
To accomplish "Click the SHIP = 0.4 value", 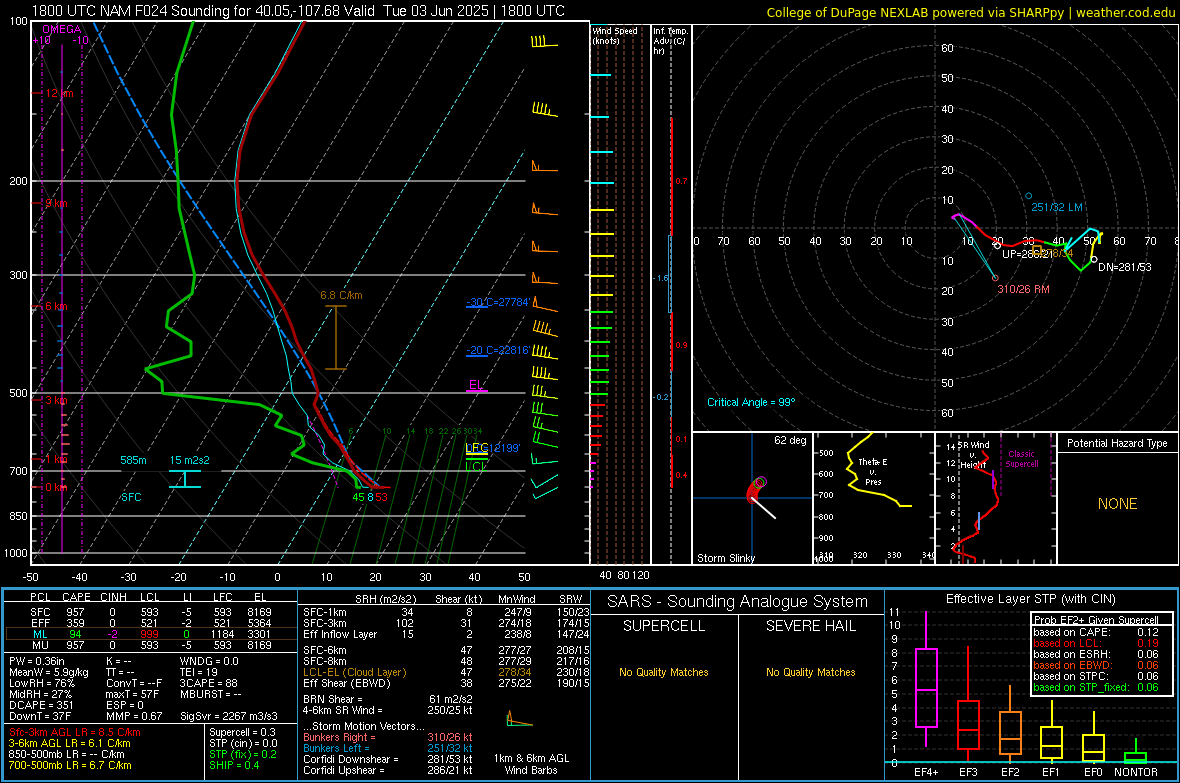I will point(234,765).
